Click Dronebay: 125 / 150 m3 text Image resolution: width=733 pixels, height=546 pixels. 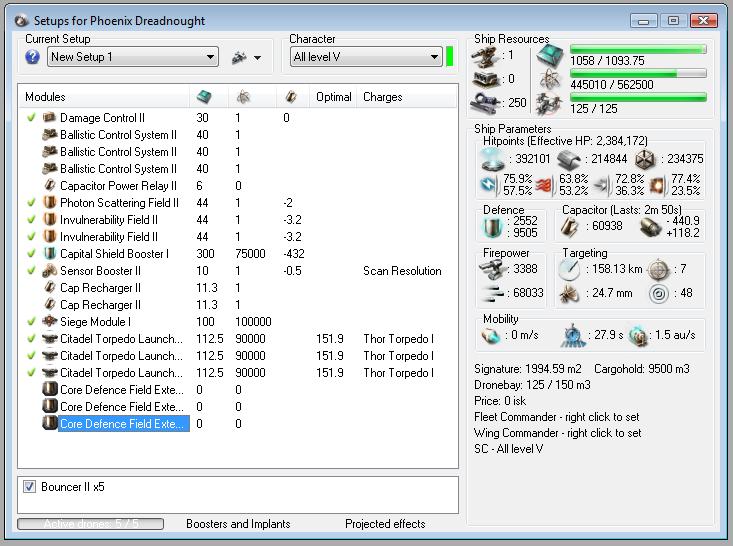[532, 385]
